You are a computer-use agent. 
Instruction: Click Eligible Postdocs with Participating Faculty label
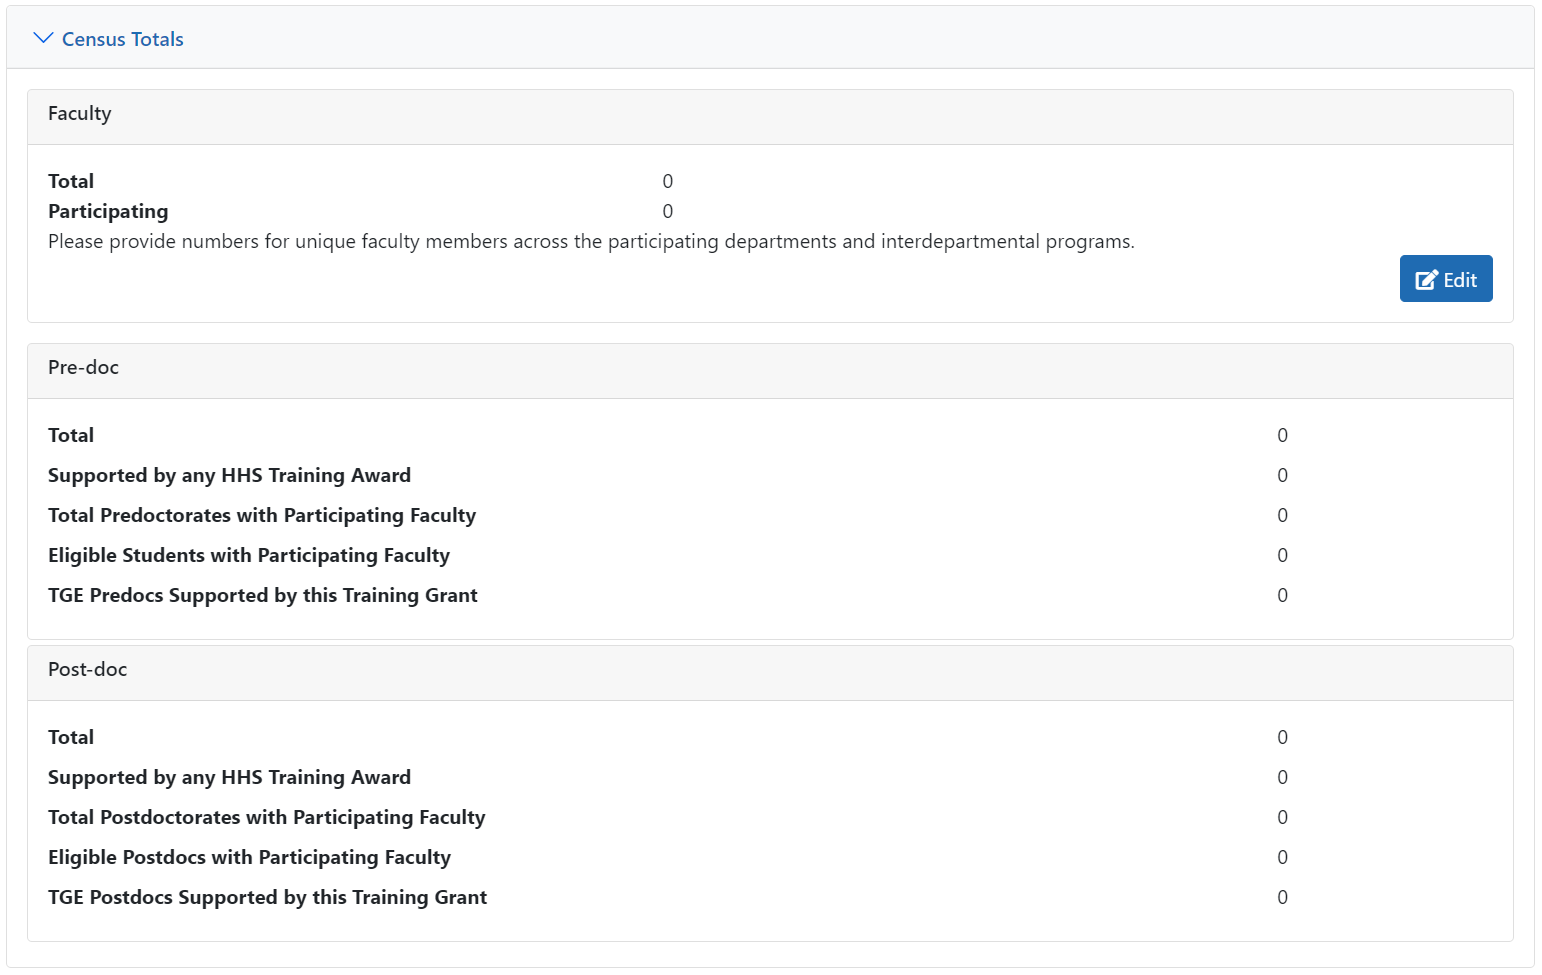tap(249, 857)
